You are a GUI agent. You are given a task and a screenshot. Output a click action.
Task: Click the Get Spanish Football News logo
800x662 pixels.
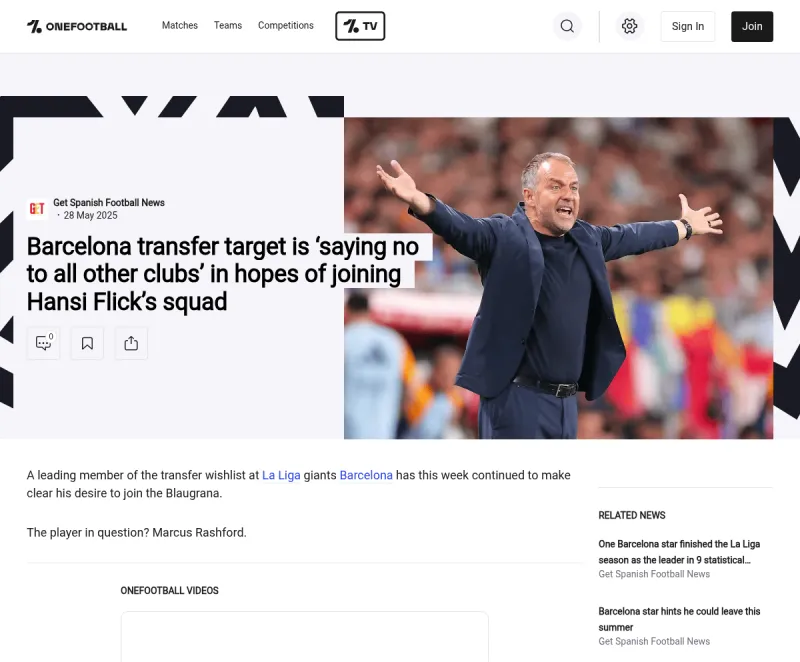pyautogui.click(x=37, y=209)
